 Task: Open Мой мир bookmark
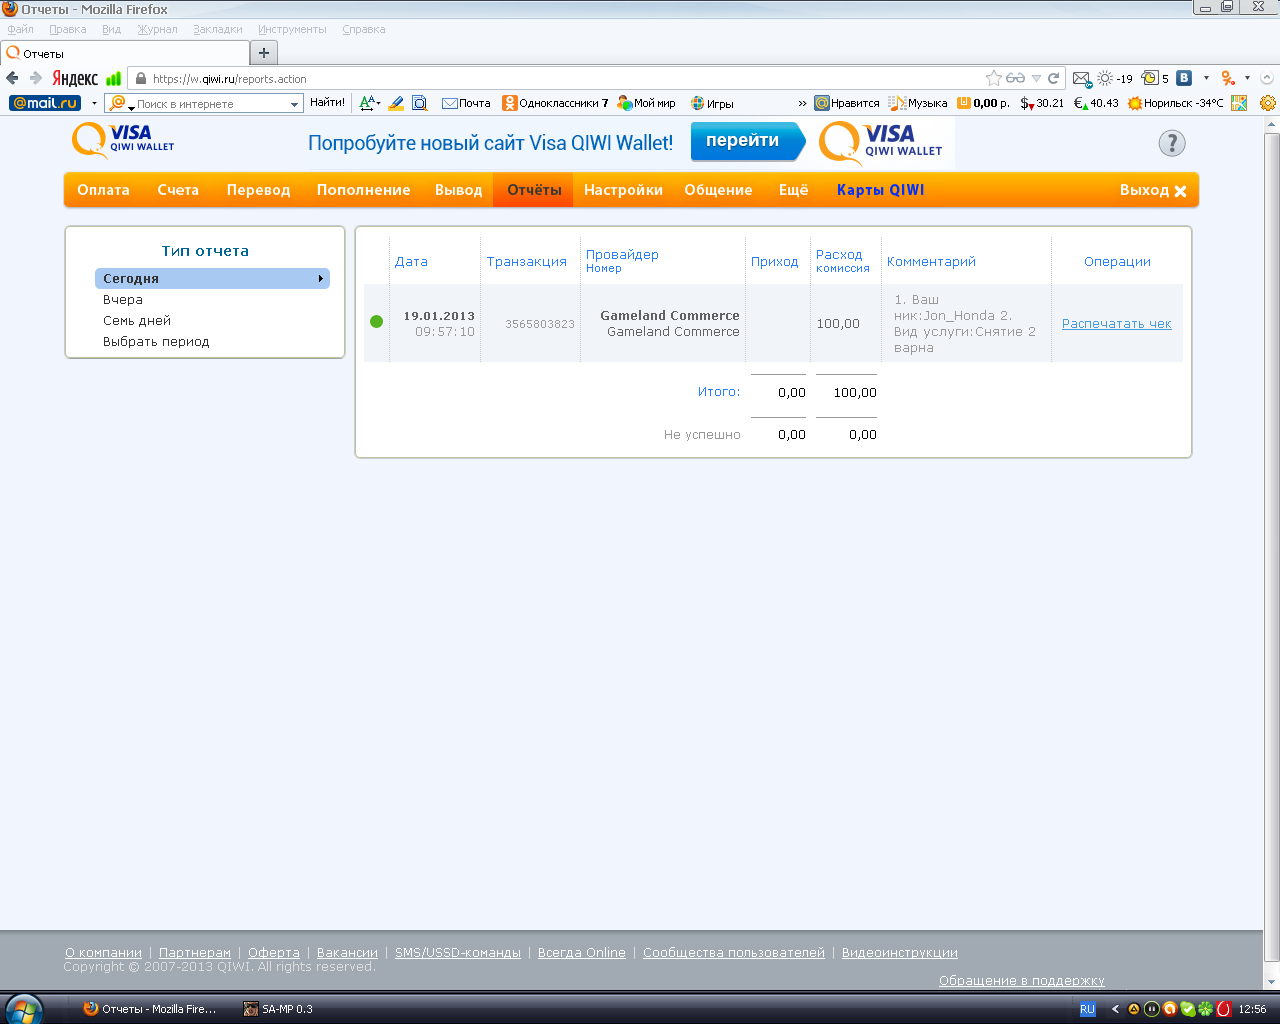[x=646, y=103]
